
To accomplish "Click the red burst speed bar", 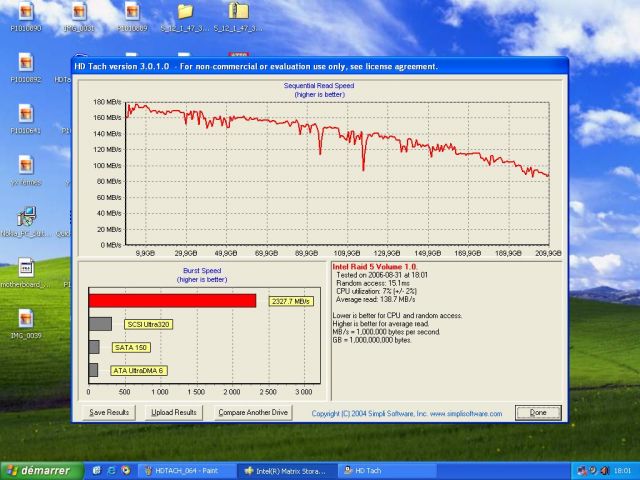I will pyautogui.click(x=172, y=301).
